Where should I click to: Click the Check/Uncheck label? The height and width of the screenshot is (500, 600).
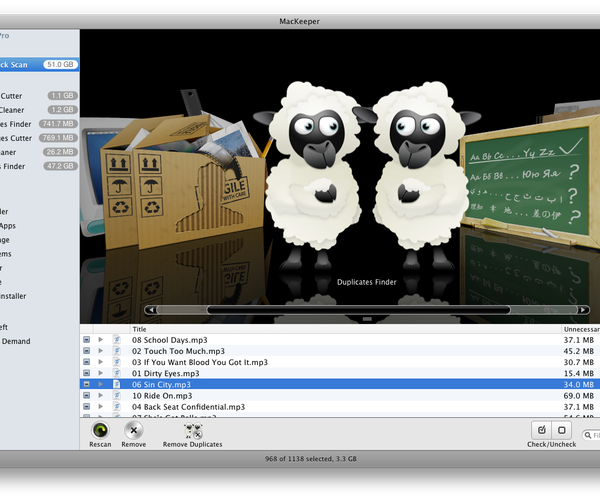(551, 444)
